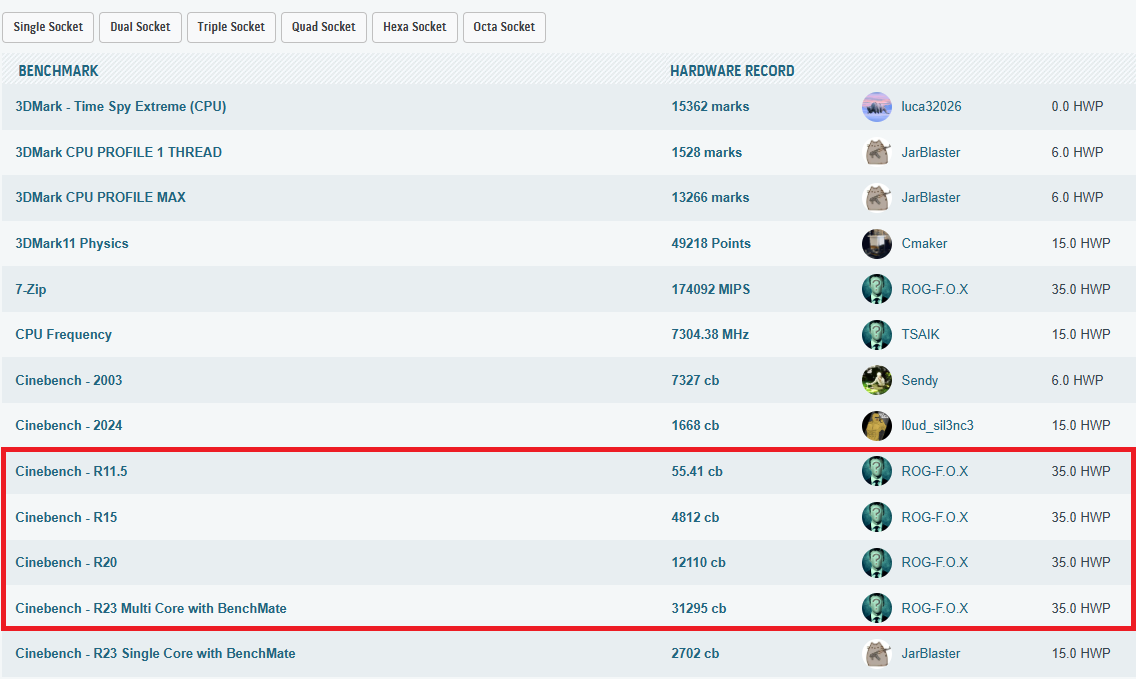Screen dimensions: 1136x679
Task: Click JarBlaster's avatar in R23 Single Core row
Action: coord(876,654)
